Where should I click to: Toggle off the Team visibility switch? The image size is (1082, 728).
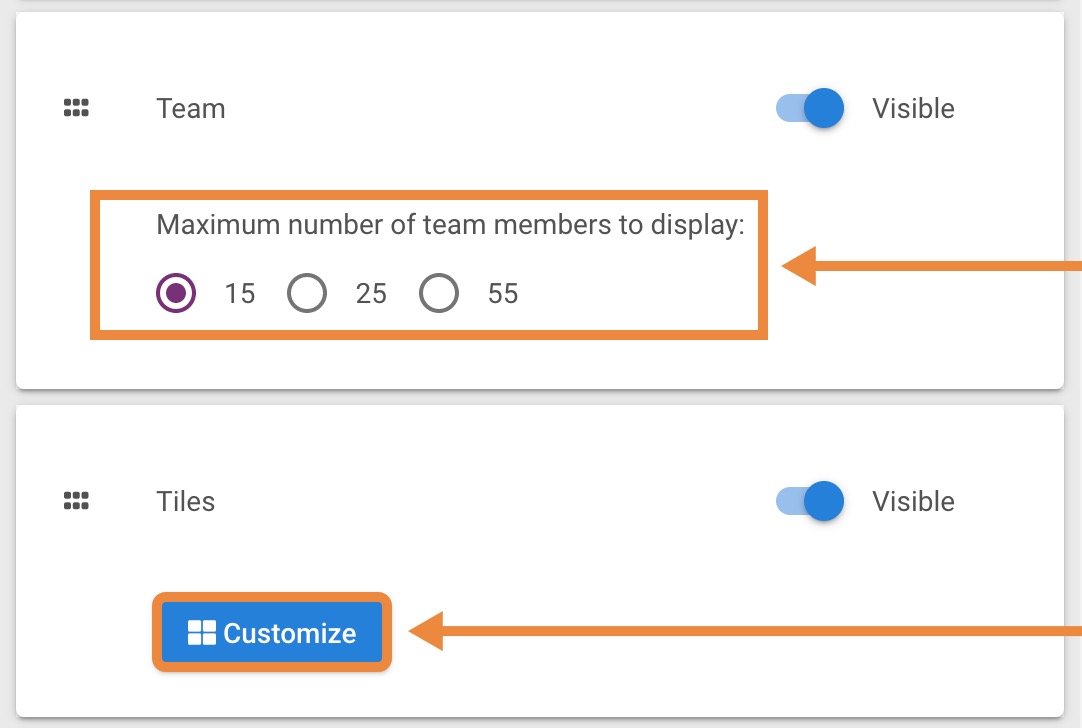(811, 108)
